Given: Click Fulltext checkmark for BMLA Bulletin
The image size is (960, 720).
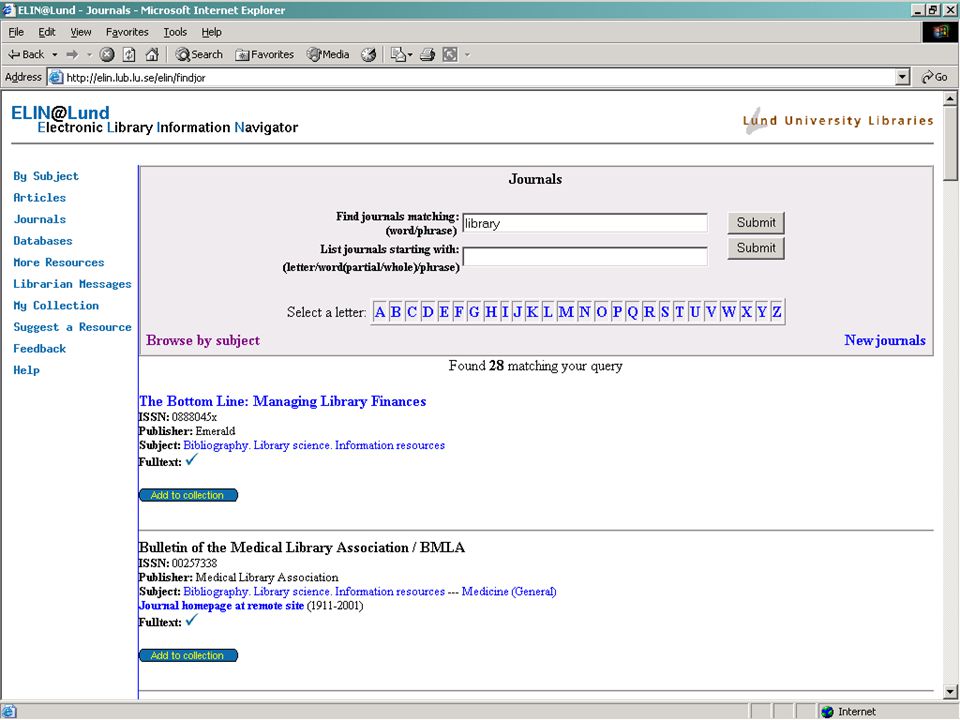Looking at the screenshot, I should point(192,620).
